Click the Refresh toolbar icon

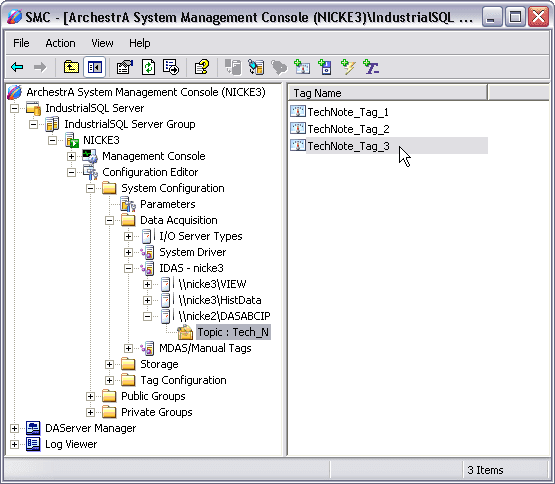[148, 67]
